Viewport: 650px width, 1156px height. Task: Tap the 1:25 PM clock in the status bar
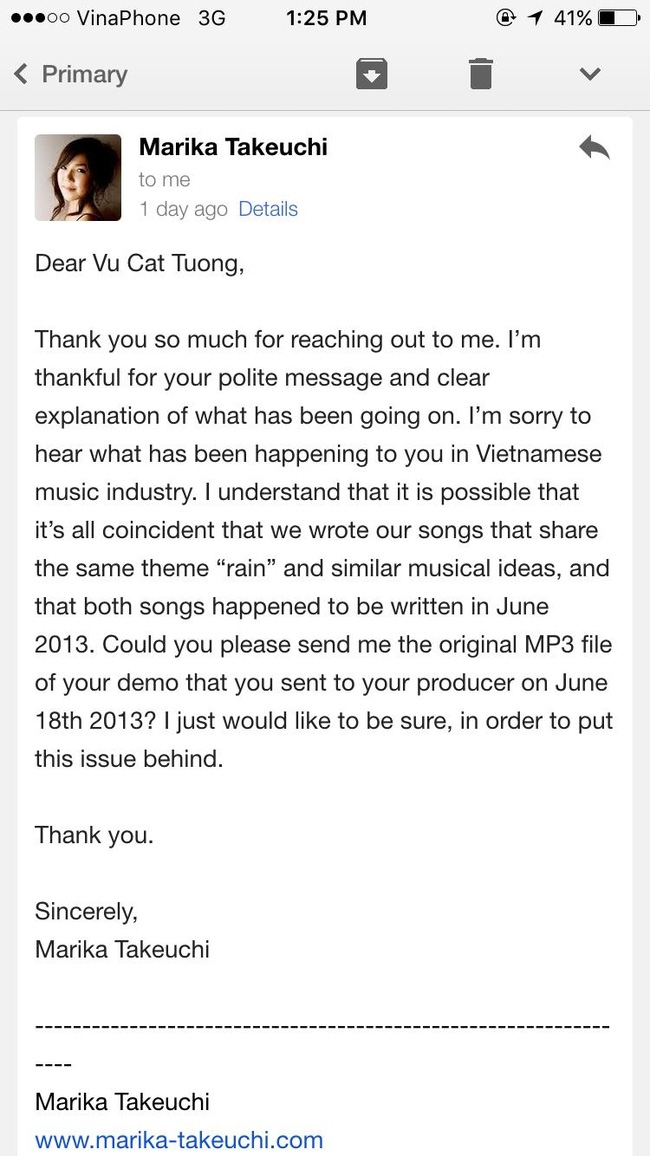(x=326, y=18)
